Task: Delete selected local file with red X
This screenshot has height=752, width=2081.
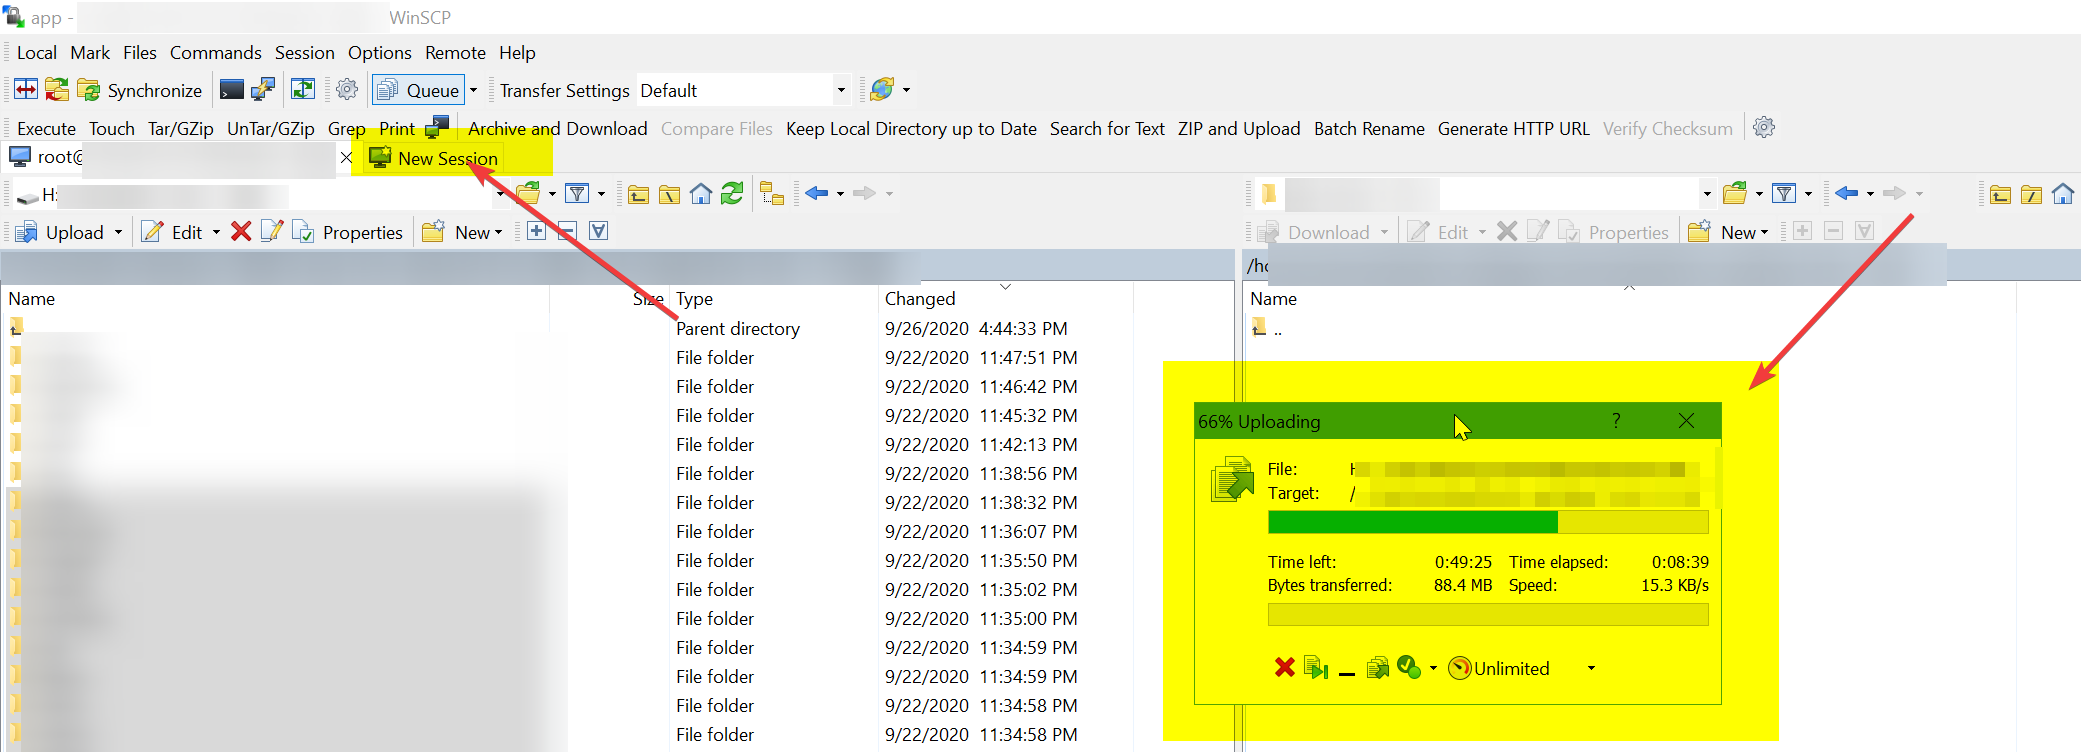Action: 241,232
